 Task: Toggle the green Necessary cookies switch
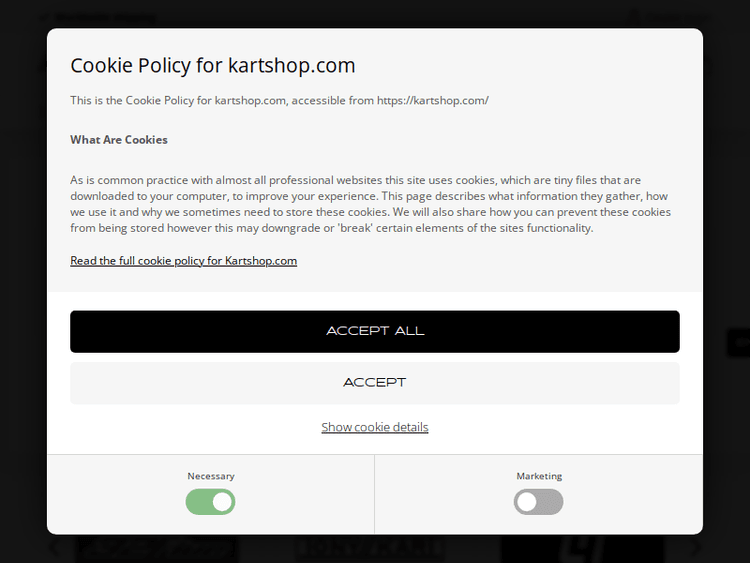coord(210,502)
